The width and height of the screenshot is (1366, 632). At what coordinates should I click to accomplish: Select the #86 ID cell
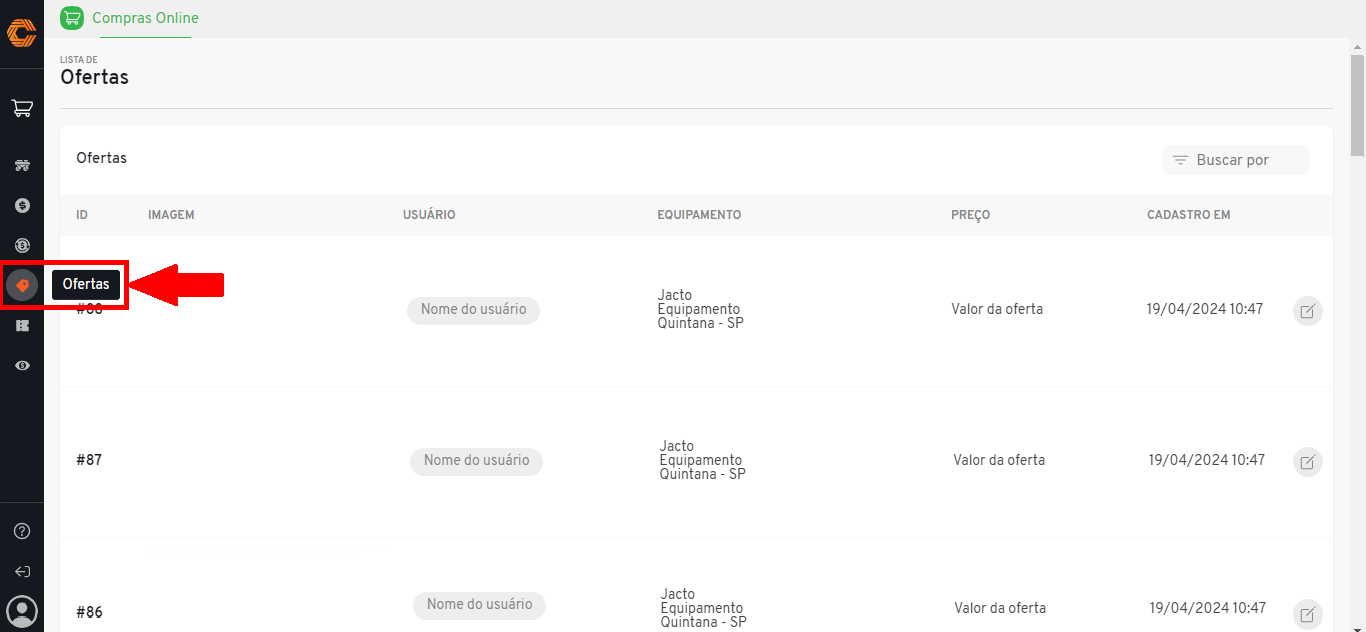(x=89, y=612)
